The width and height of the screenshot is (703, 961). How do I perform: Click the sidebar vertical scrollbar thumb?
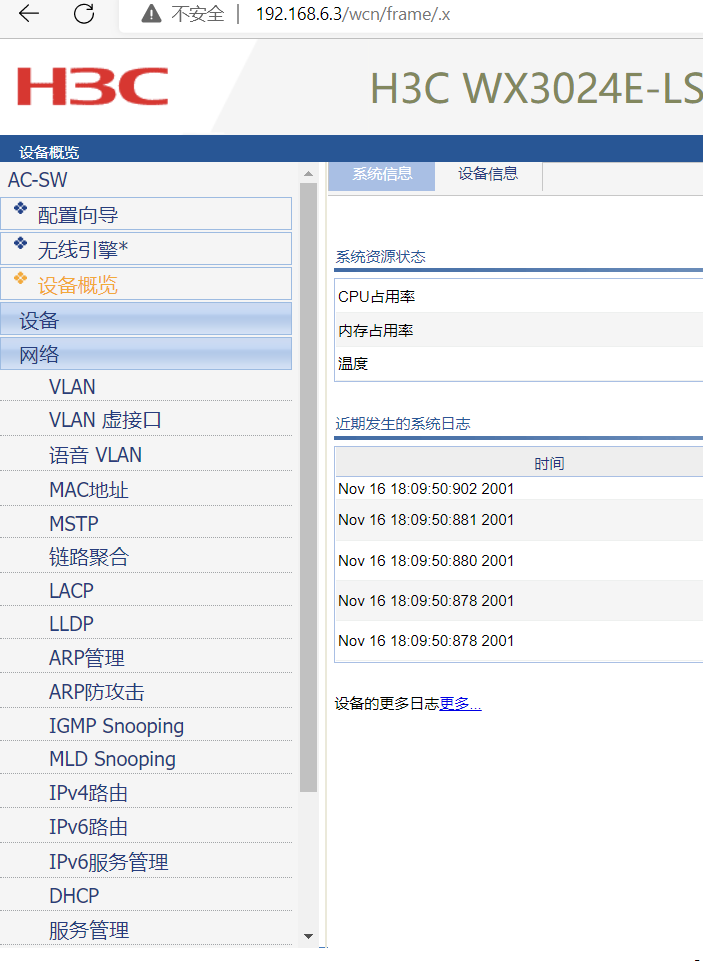(x=308, y=487)
